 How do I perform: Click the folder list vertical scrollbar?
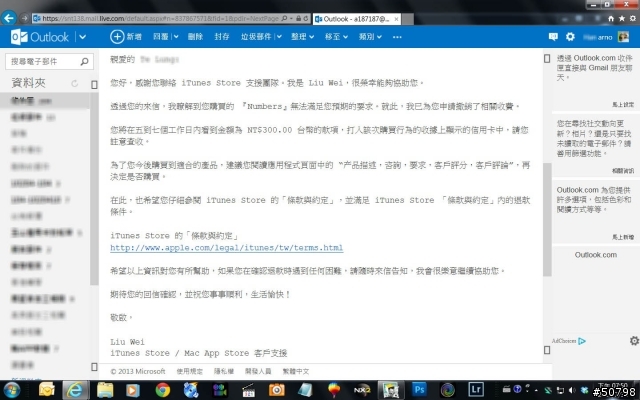(94, 188)
